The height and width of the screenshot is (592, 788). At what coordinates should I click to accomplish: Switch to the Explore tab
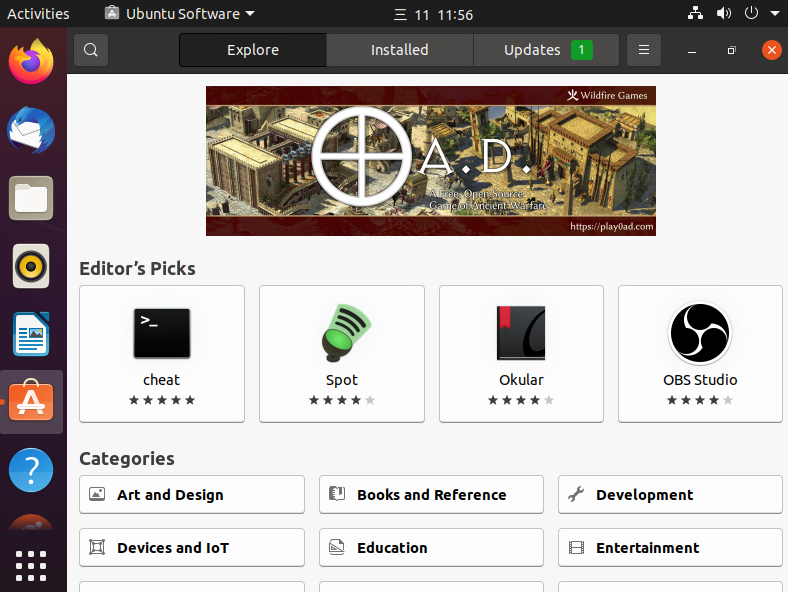click(253, 50)
